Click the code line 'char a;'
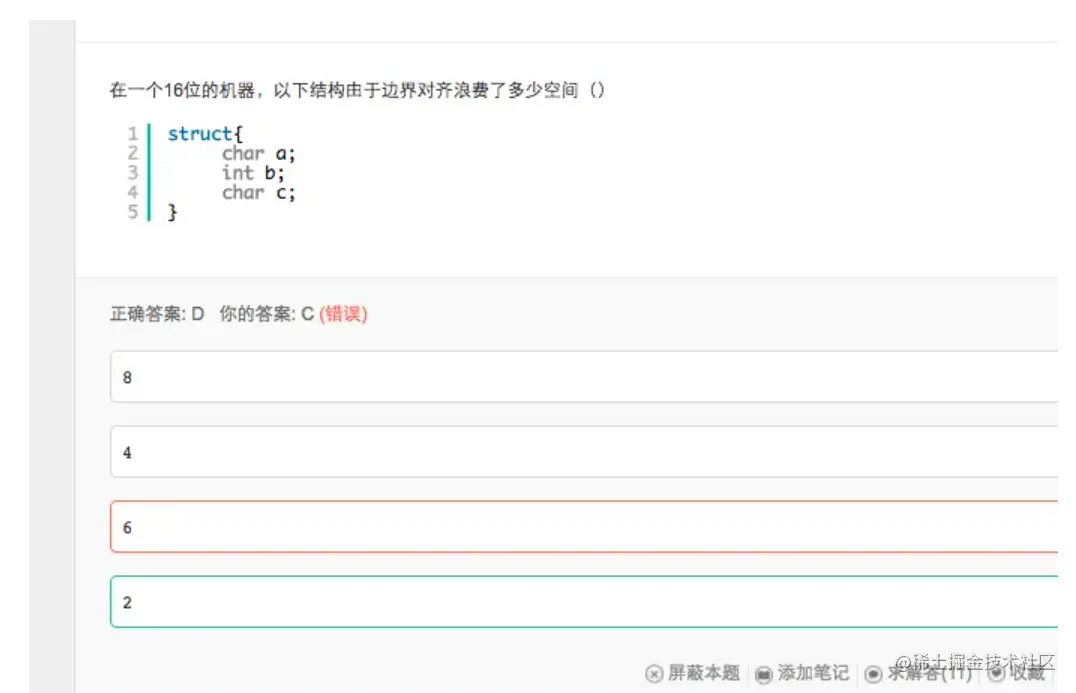The width and height of the screenshot is (1076, 693). [258, 153]
